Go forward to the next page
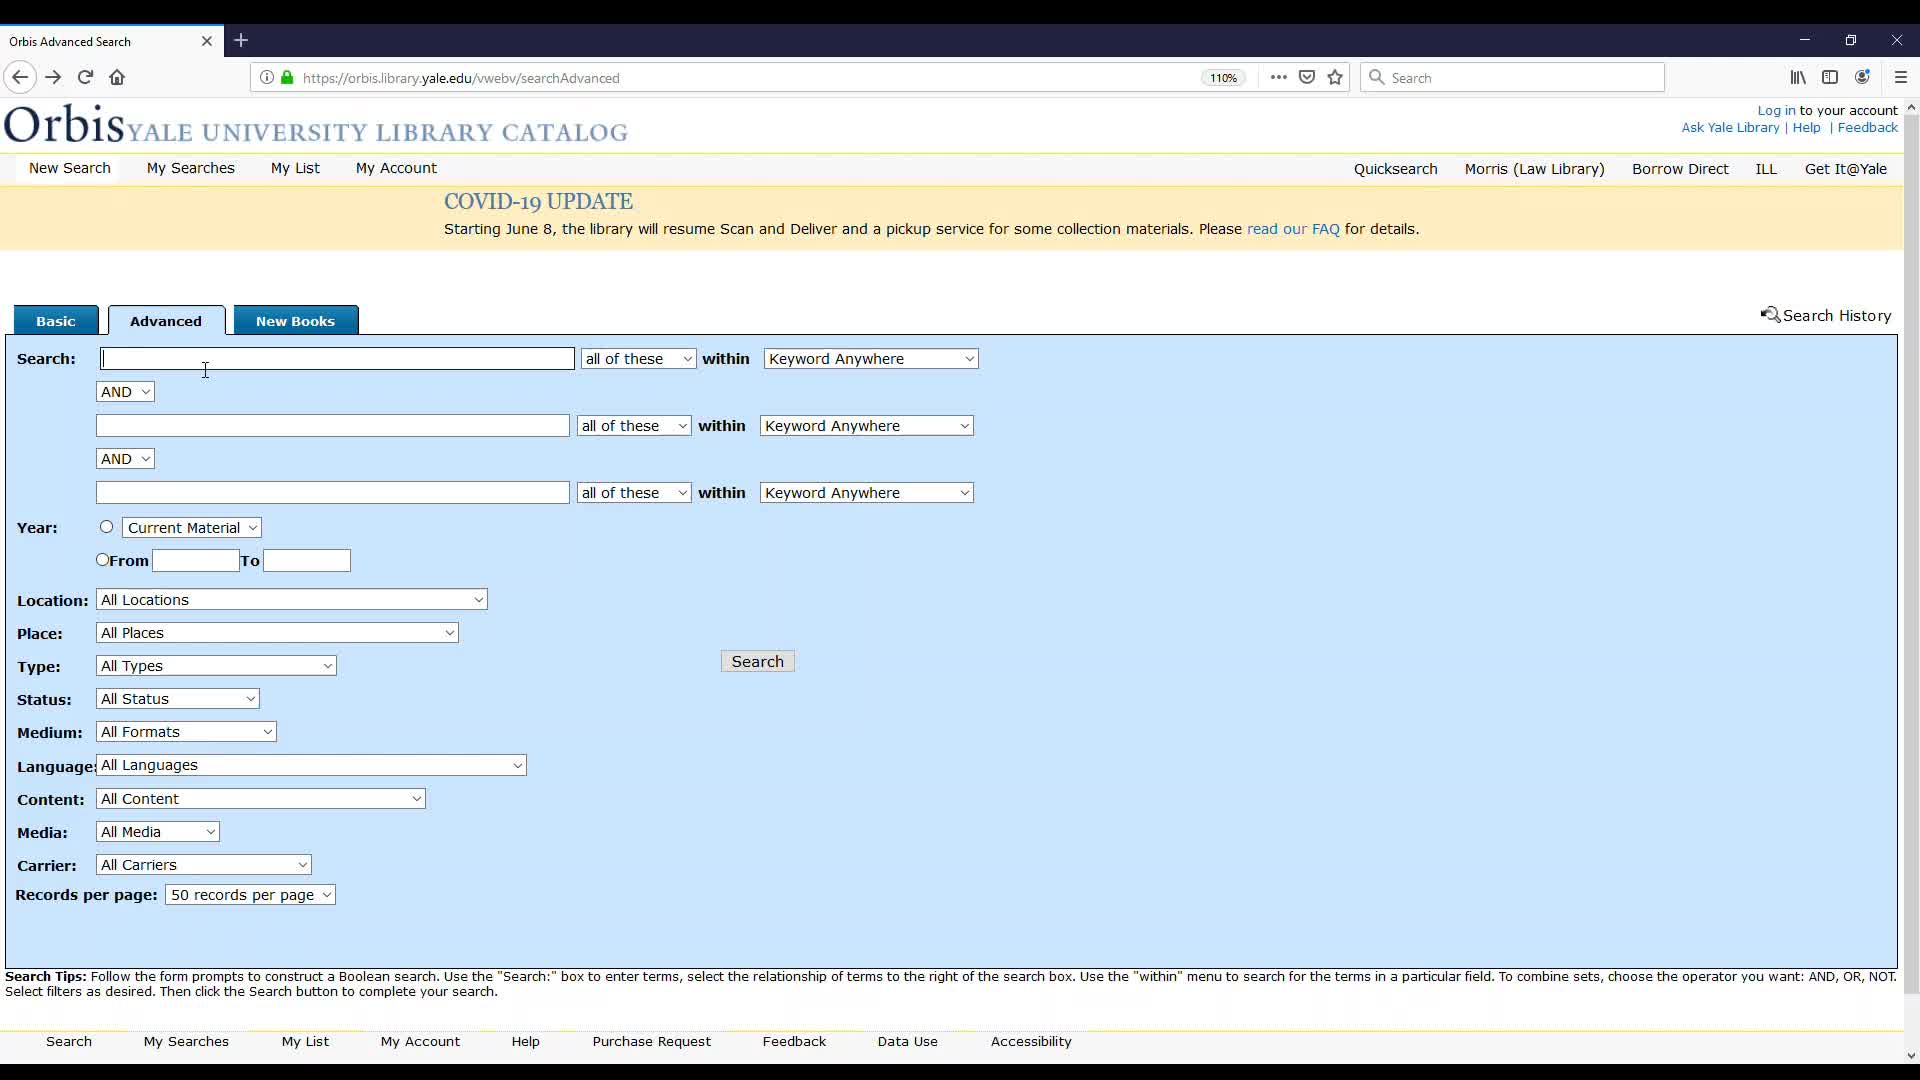This screenshot has height=1080, width=1920. 53,77
